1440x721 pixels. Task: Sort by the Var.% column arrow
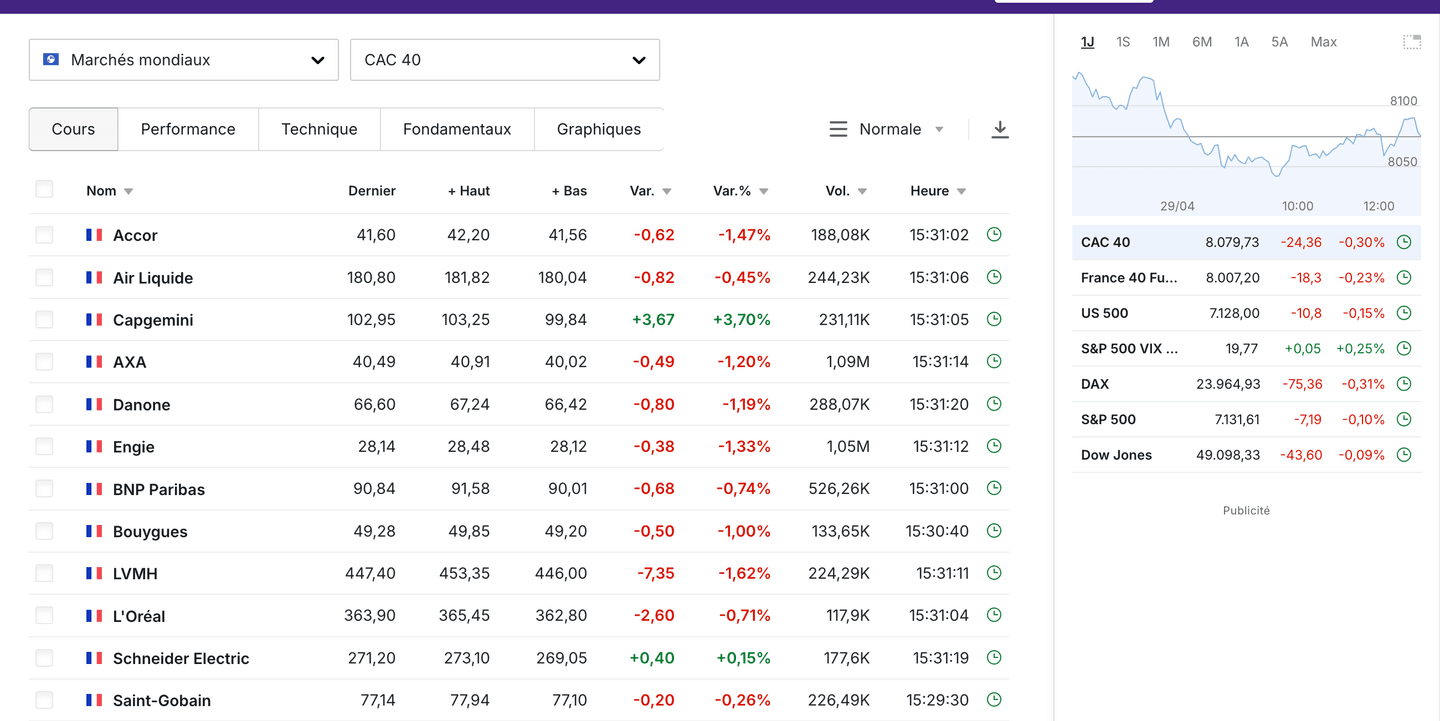tap(764, 191)
